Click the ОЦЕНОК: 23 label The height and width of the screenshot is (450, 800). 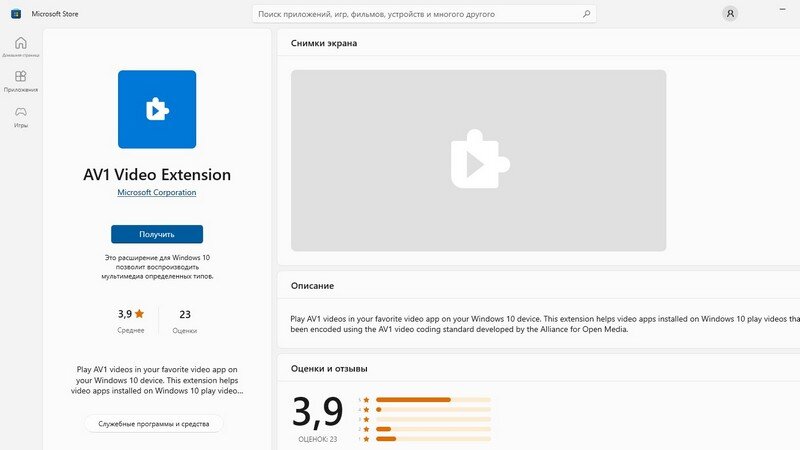[x=317, y=439]
